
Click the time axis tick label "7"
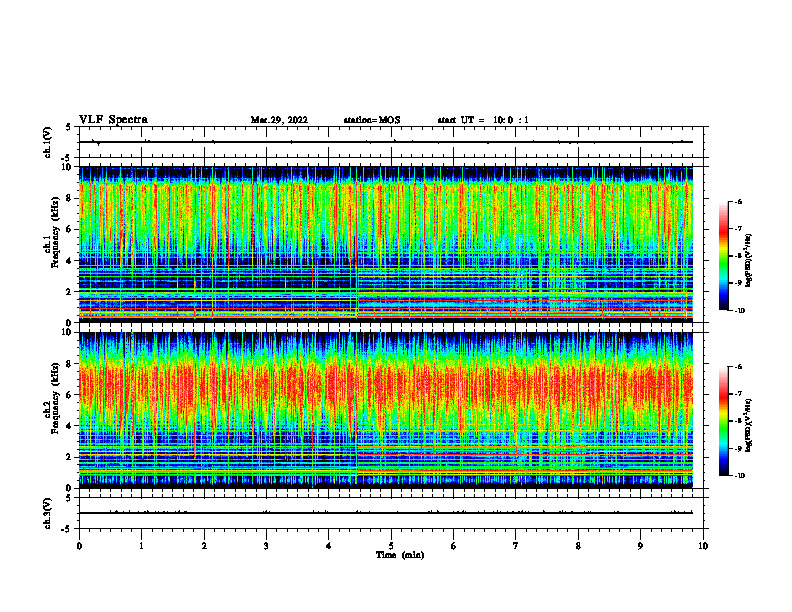[516, 546]
